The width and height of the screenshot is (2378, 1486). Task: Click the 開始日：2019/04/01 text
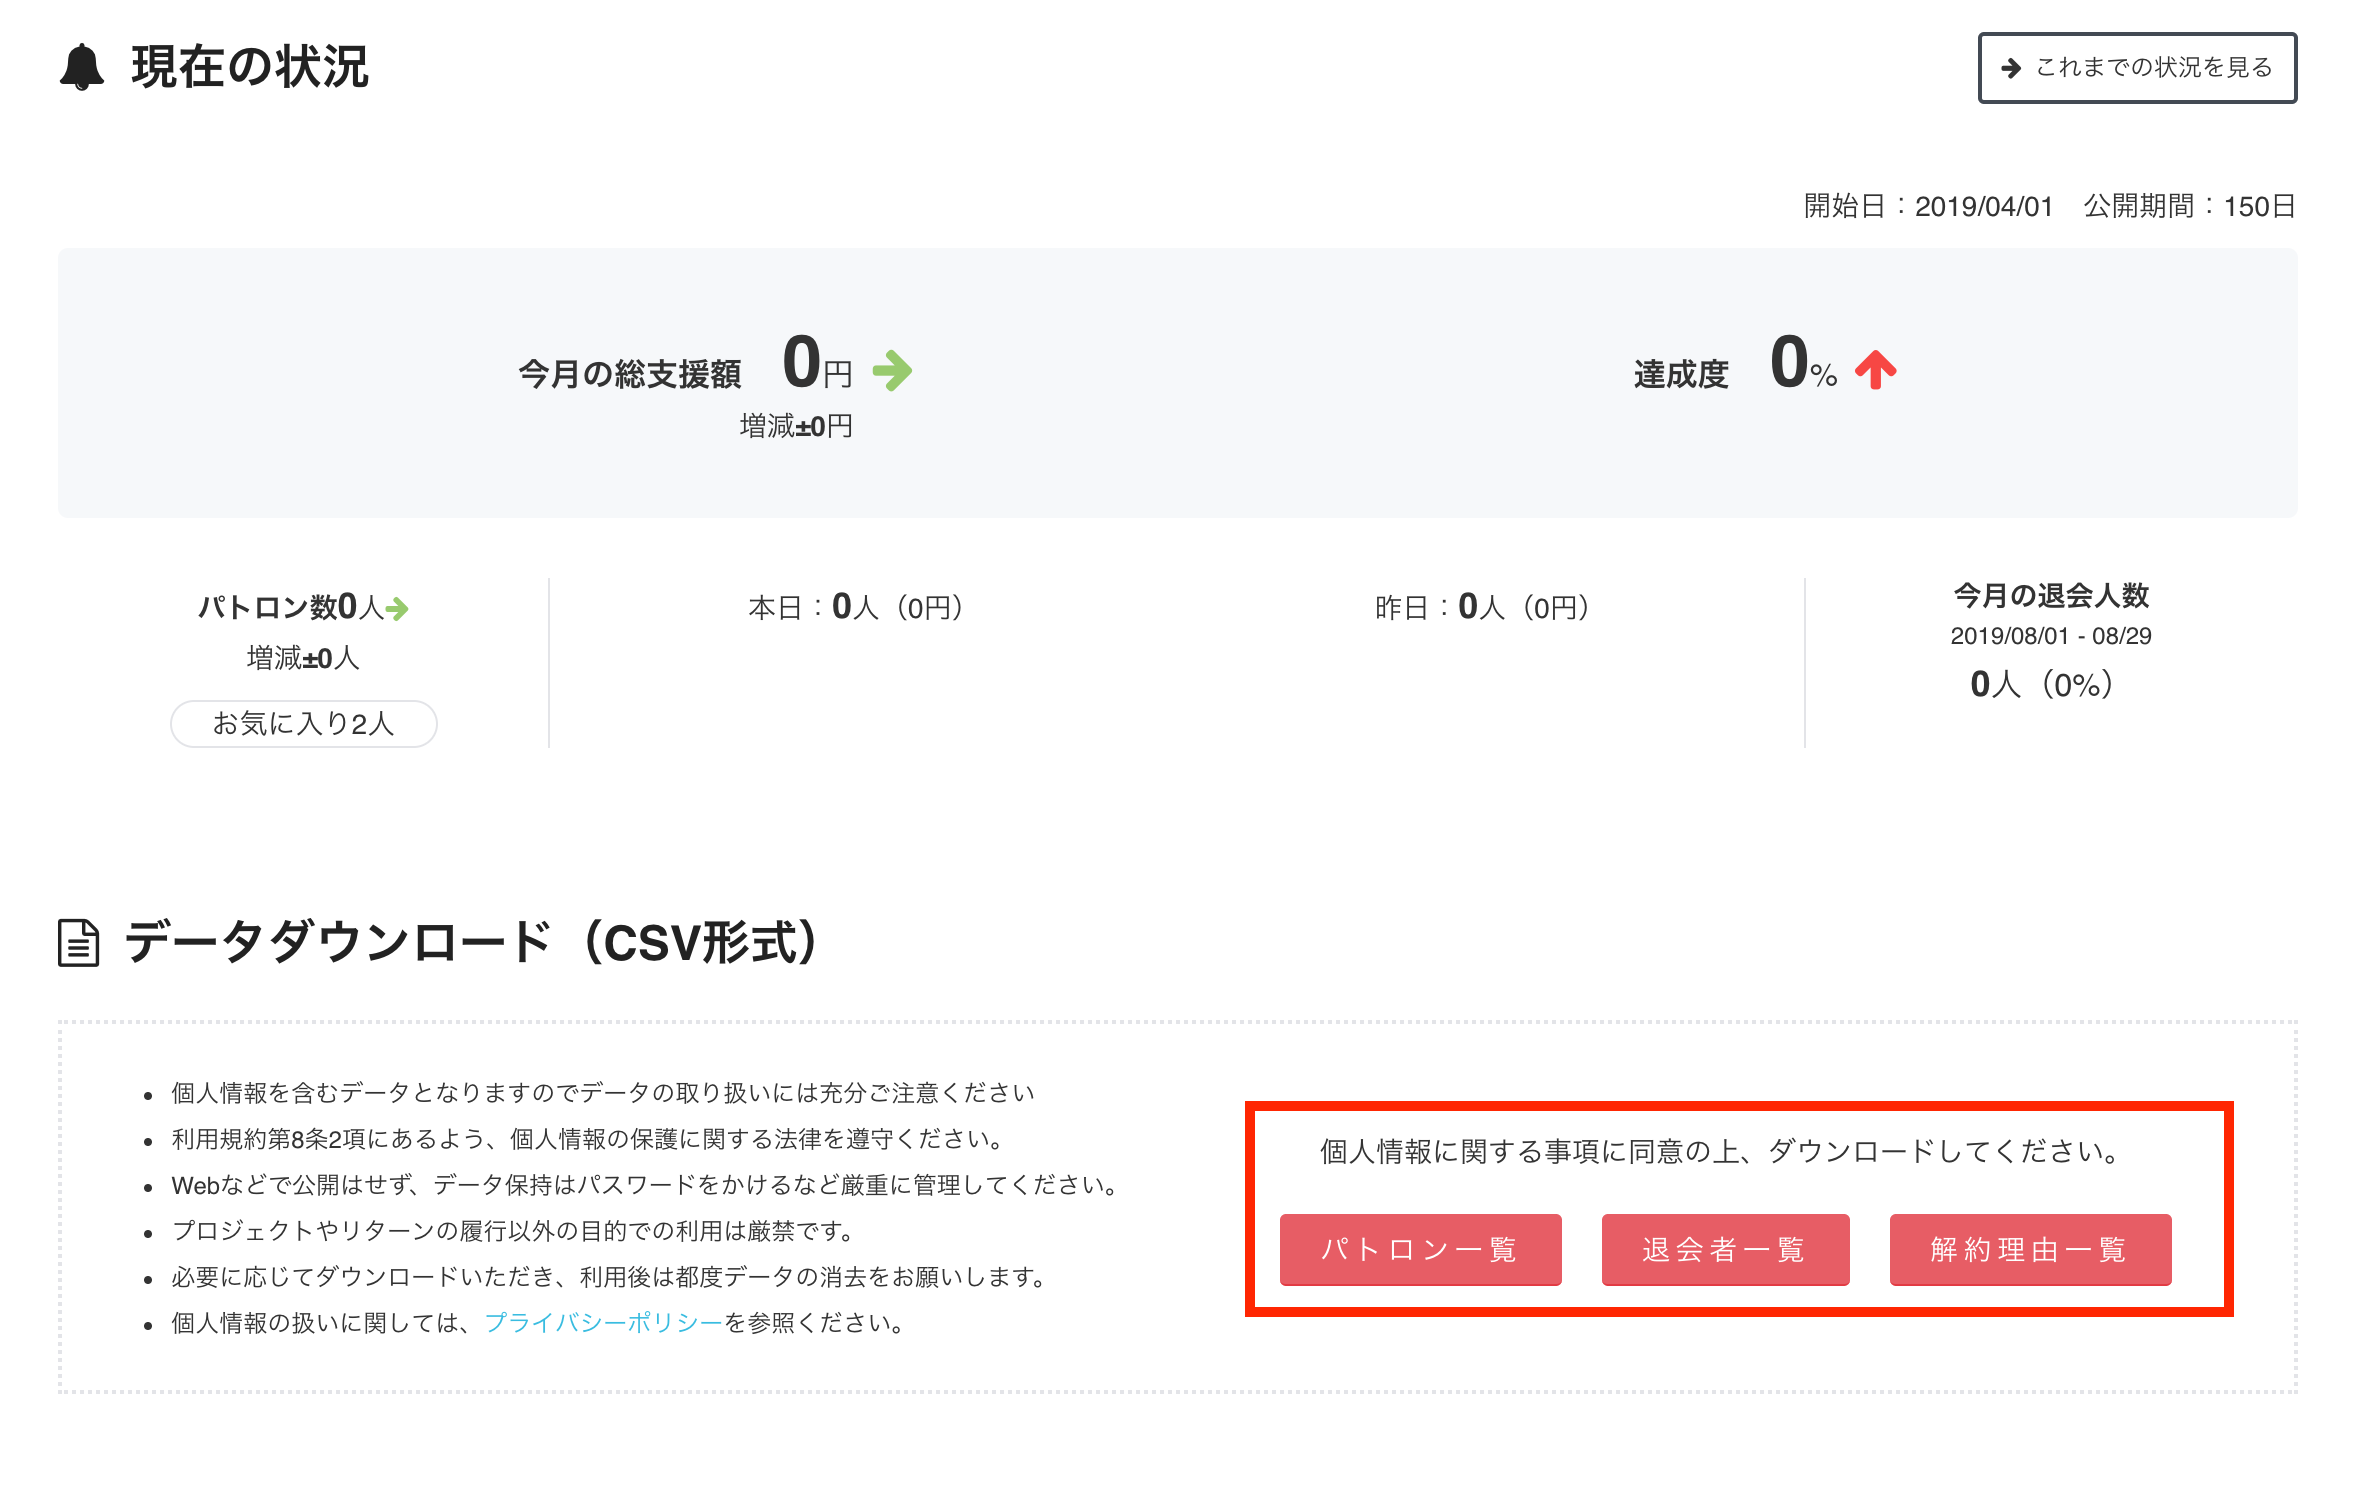1928,206
